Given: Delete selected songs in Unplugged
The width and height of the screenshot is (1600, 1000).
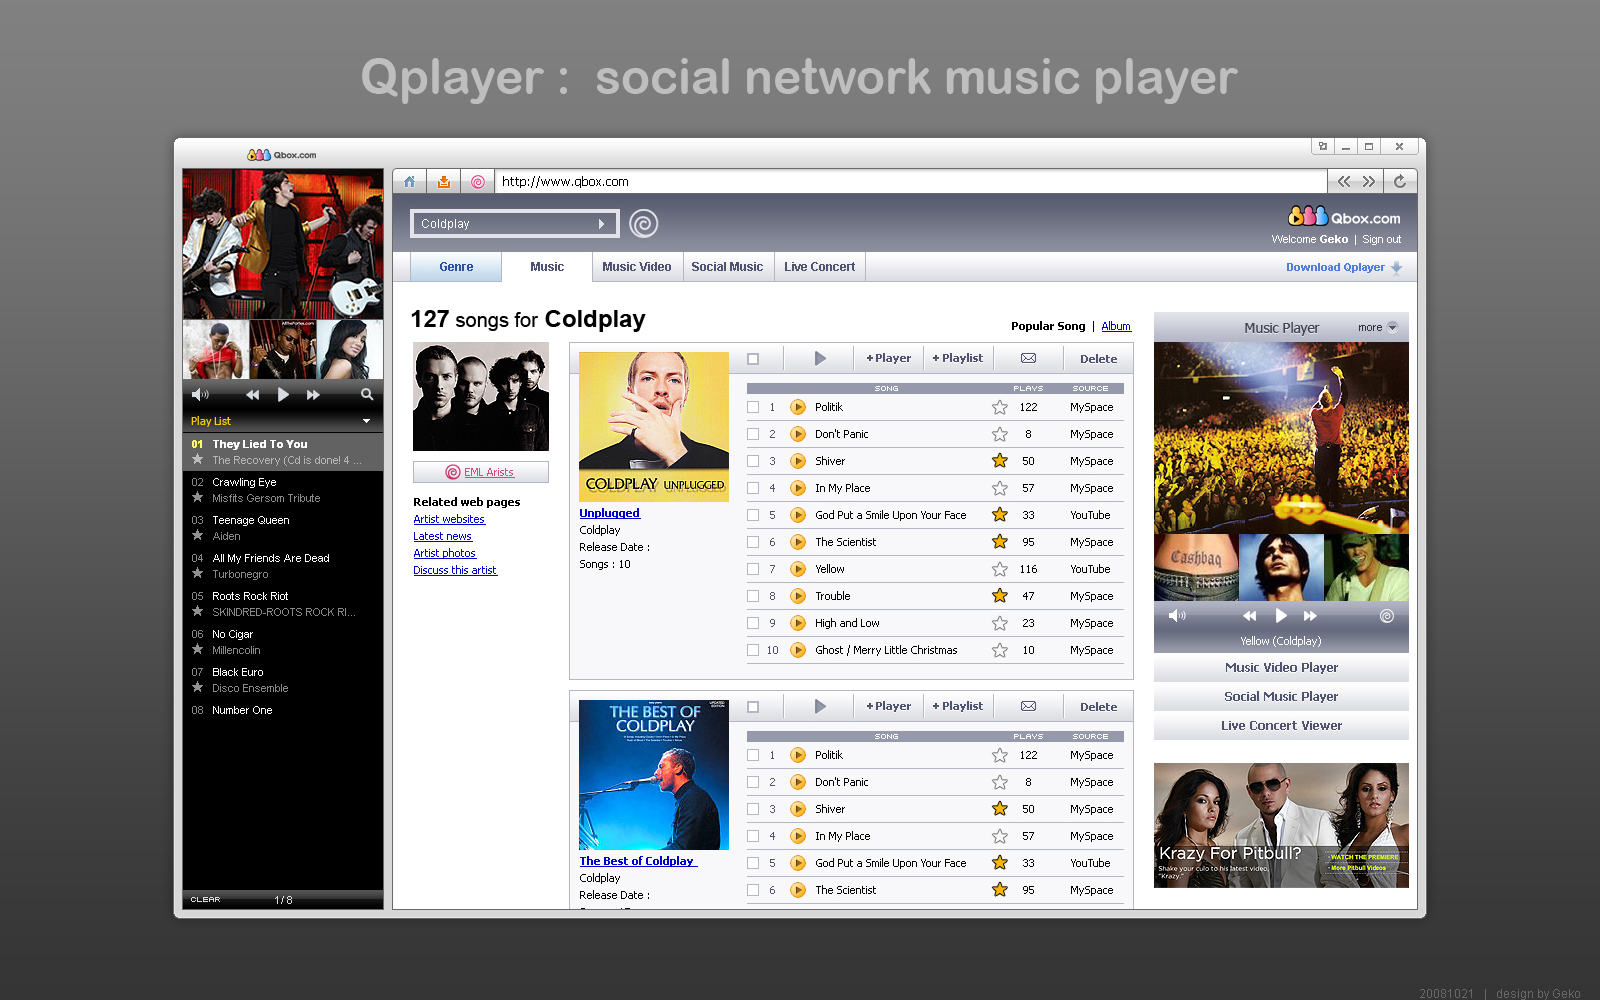Looking at the screenshot, I should (x=1098, y=359).
